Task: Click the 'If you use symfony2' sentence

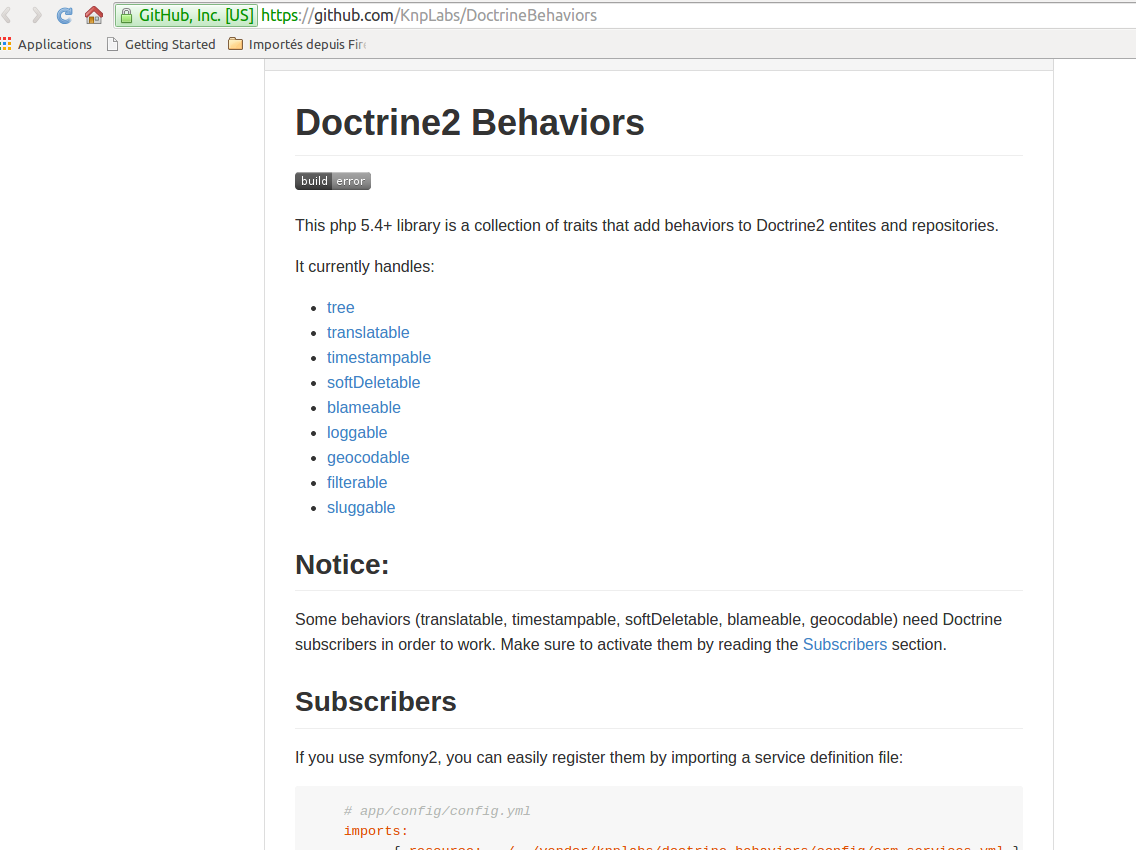Action: [598, 757]
